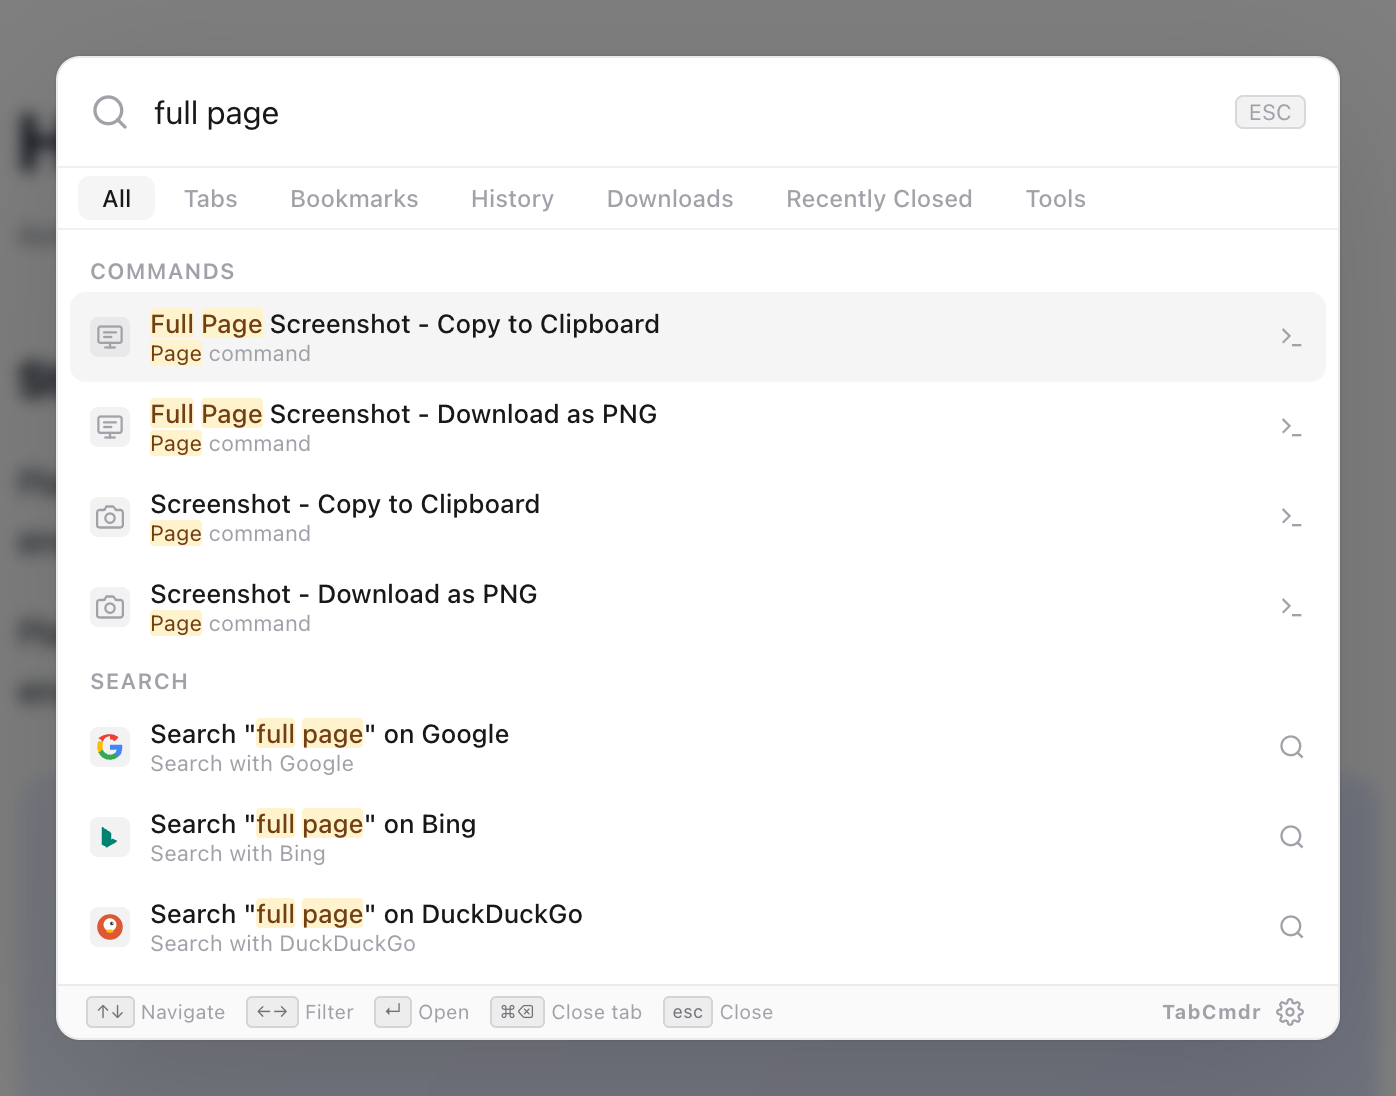Choose Screenshot - Download as PNG command
Screen dimensions: 1396x1096
point(698,607)
